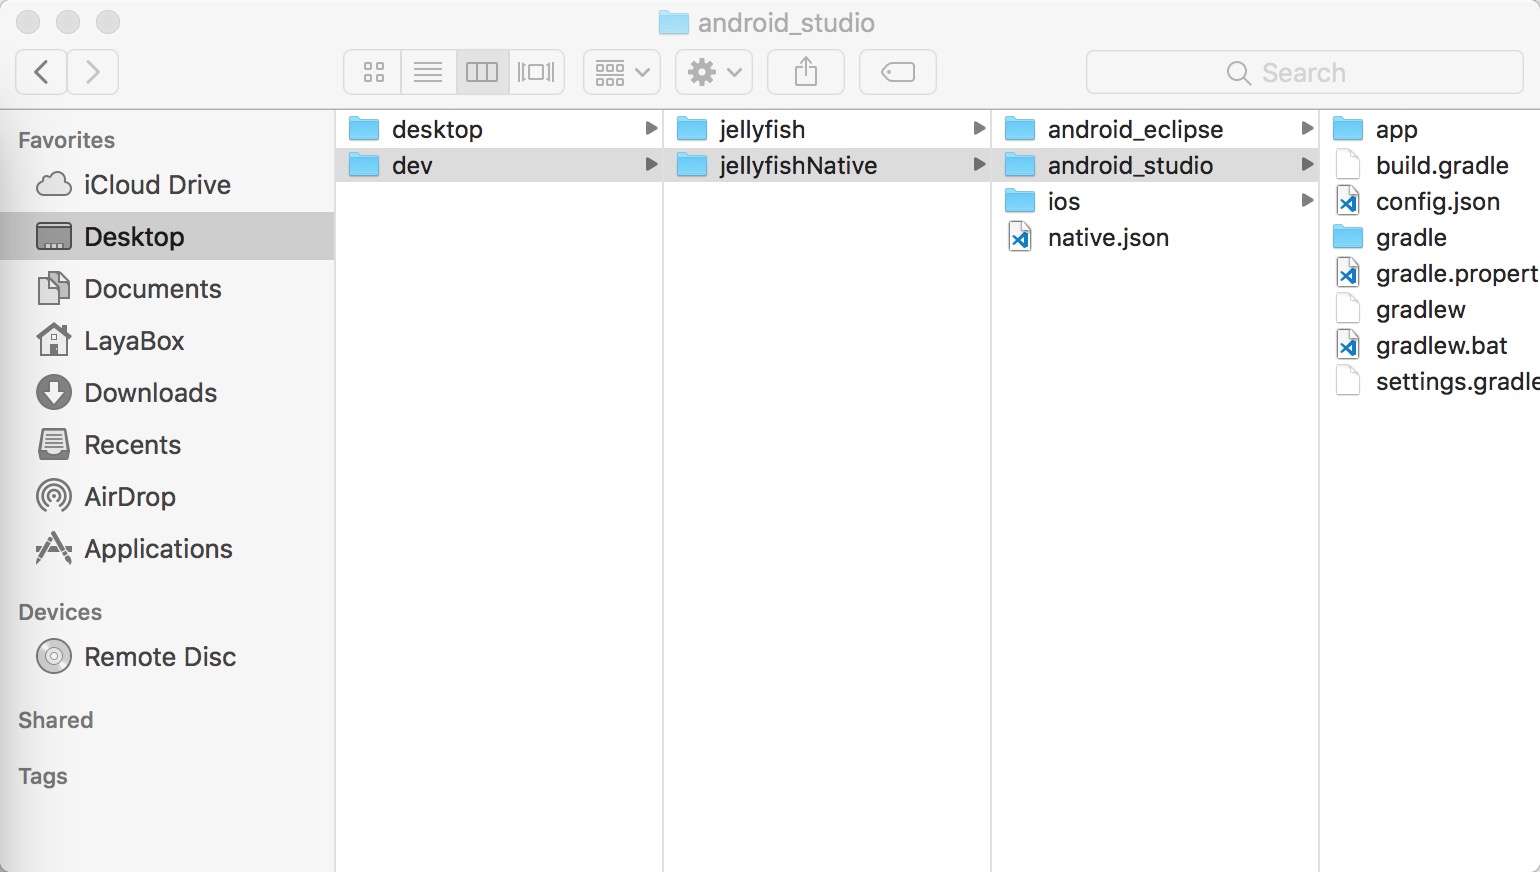Viewport: 1540px width, 872px height.
Task: Expand jellyfish folder disclosure arrow
Action: (979, 128)
